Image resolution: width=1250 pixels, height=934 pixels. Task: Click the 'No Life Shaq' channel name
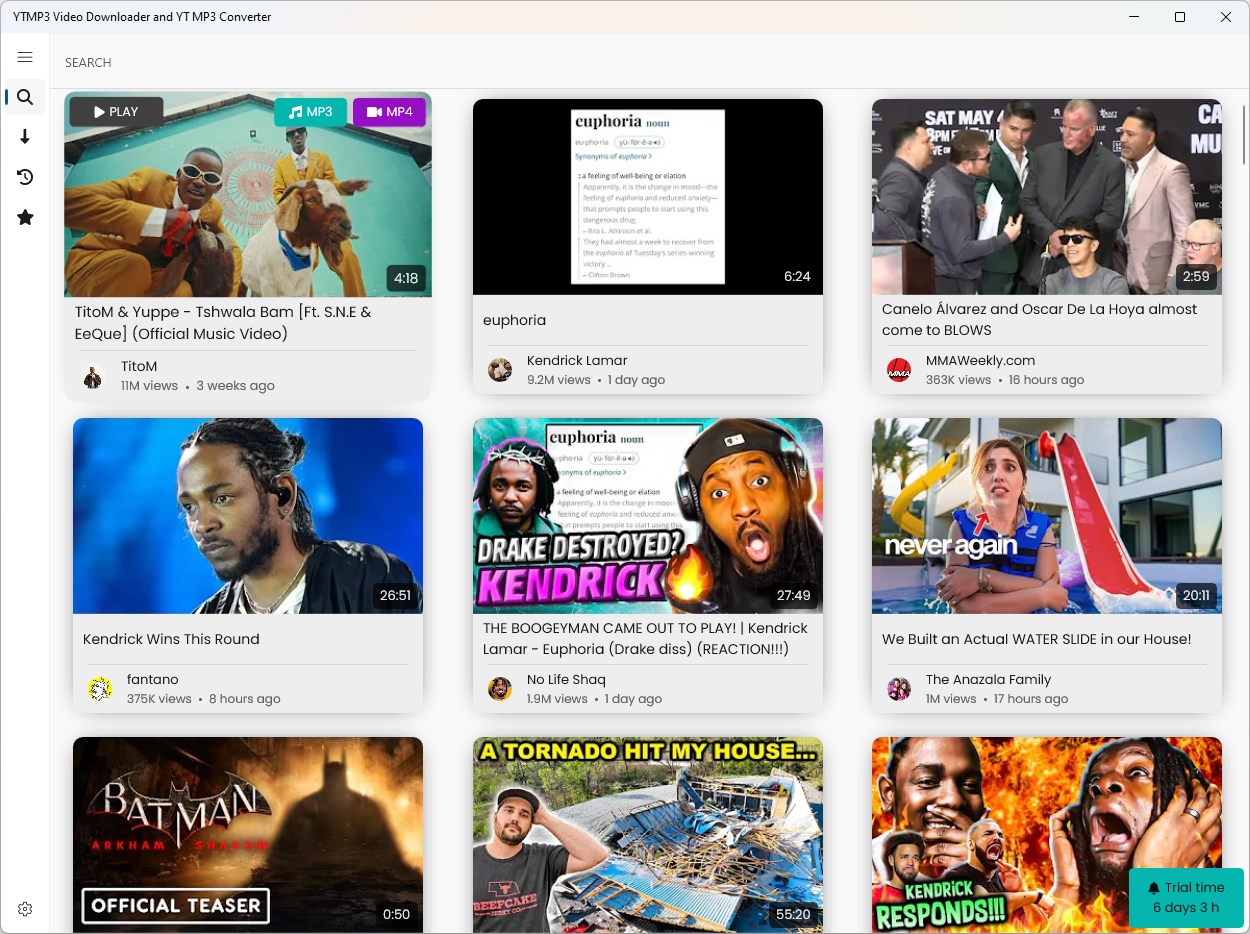(566, 679)
